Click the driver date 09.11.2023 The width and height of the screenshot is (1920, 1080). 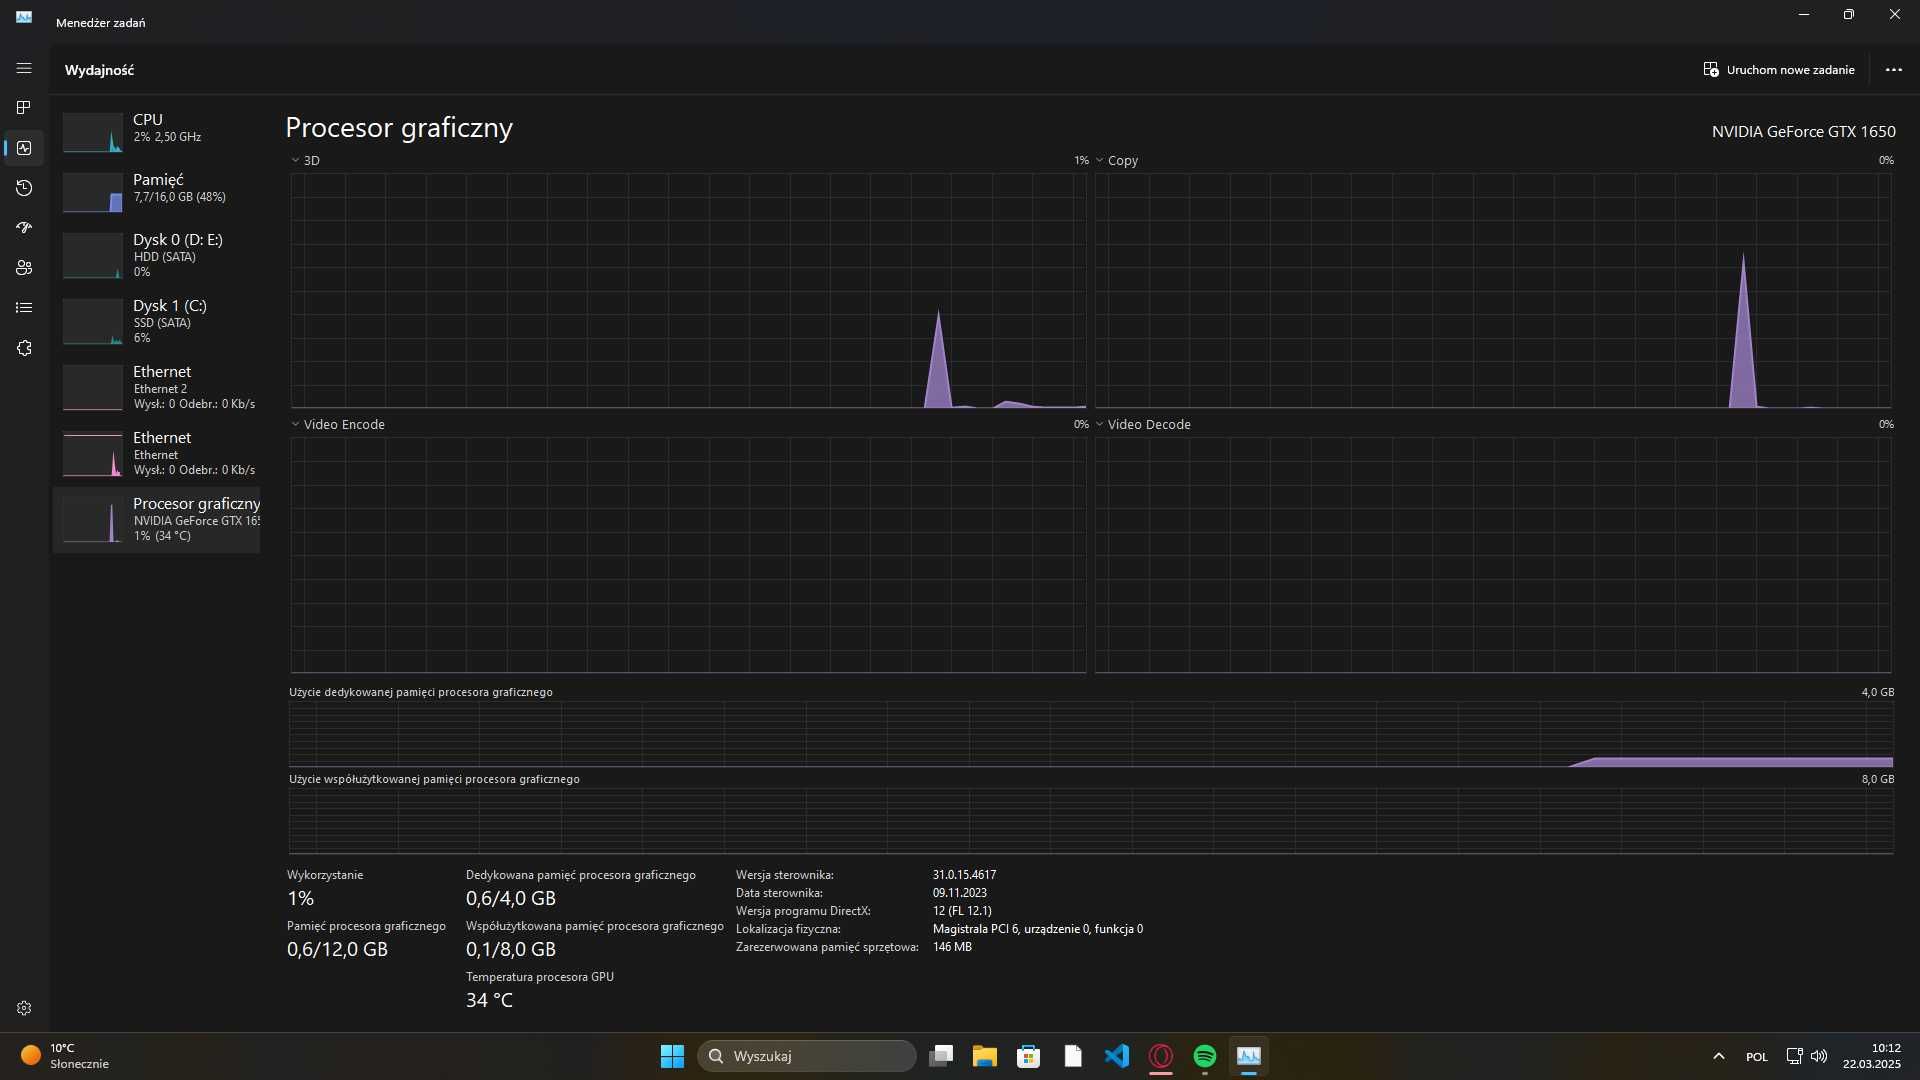[x=960, y=893]
